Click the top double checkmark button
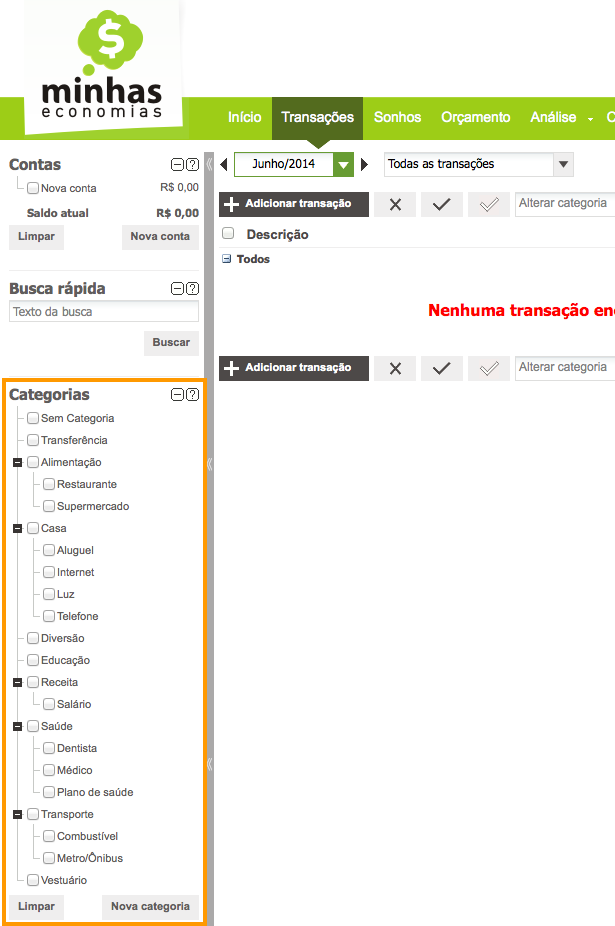The height and width of the screenshot is (926, 615). click(489, 204)
